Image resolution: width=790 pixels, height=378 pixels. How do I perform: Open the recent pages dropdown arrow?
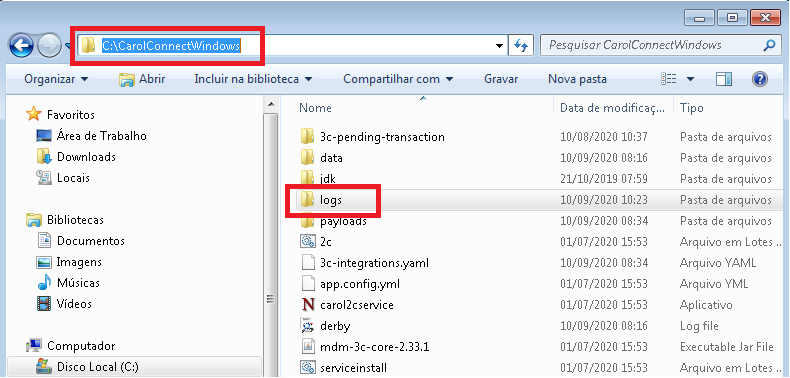click(x=68, y=47)
